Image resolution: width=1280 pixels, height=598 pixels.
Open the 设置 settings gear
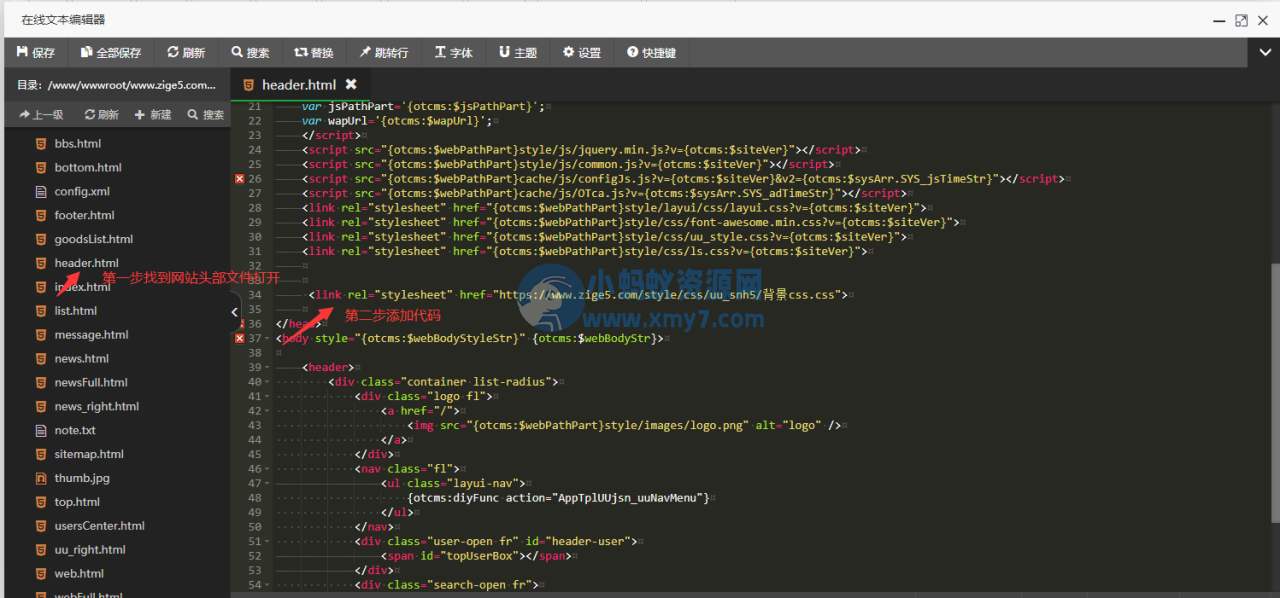click(x=582, y=53)
